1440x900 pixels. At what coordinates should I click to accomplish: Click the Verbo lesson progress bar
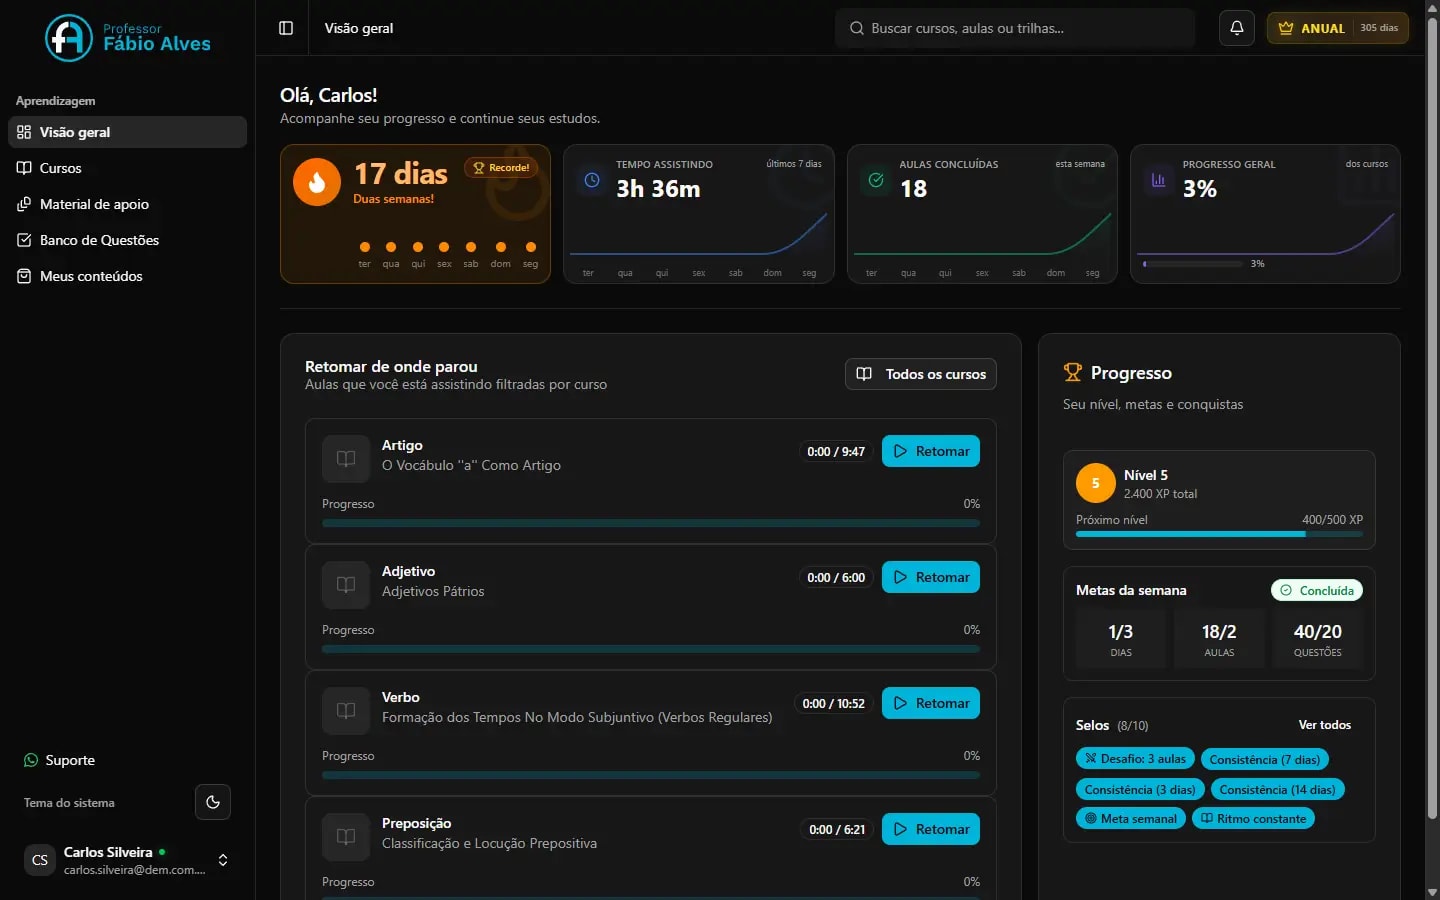(651, 775)
